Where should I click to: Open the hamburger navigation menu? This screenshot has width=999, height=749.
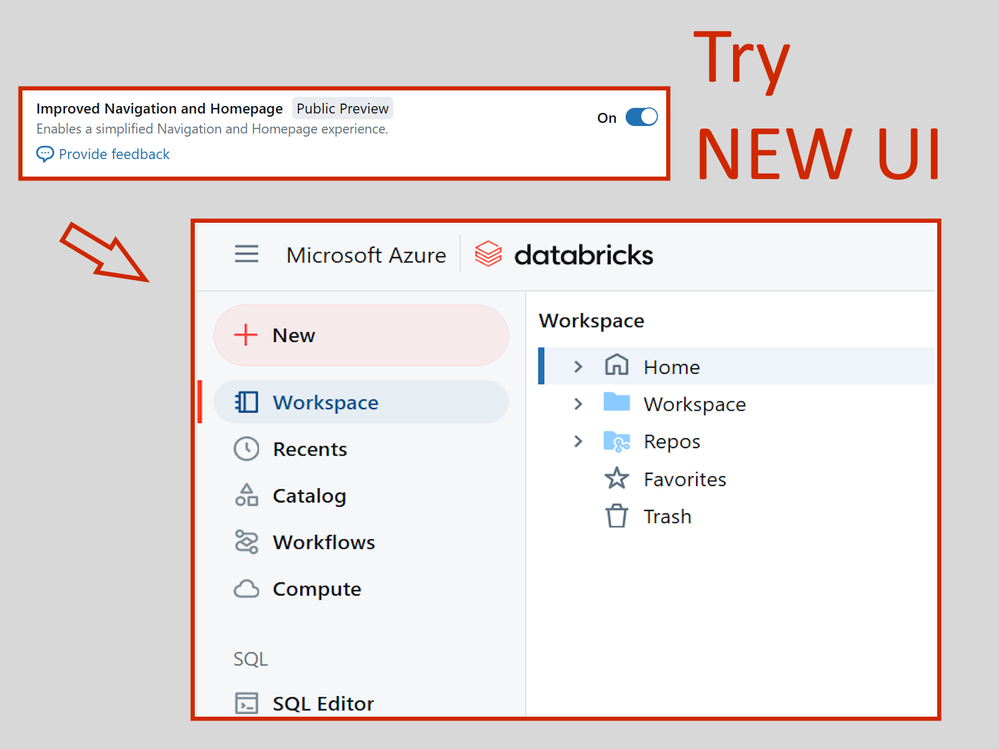pos(246,255)
